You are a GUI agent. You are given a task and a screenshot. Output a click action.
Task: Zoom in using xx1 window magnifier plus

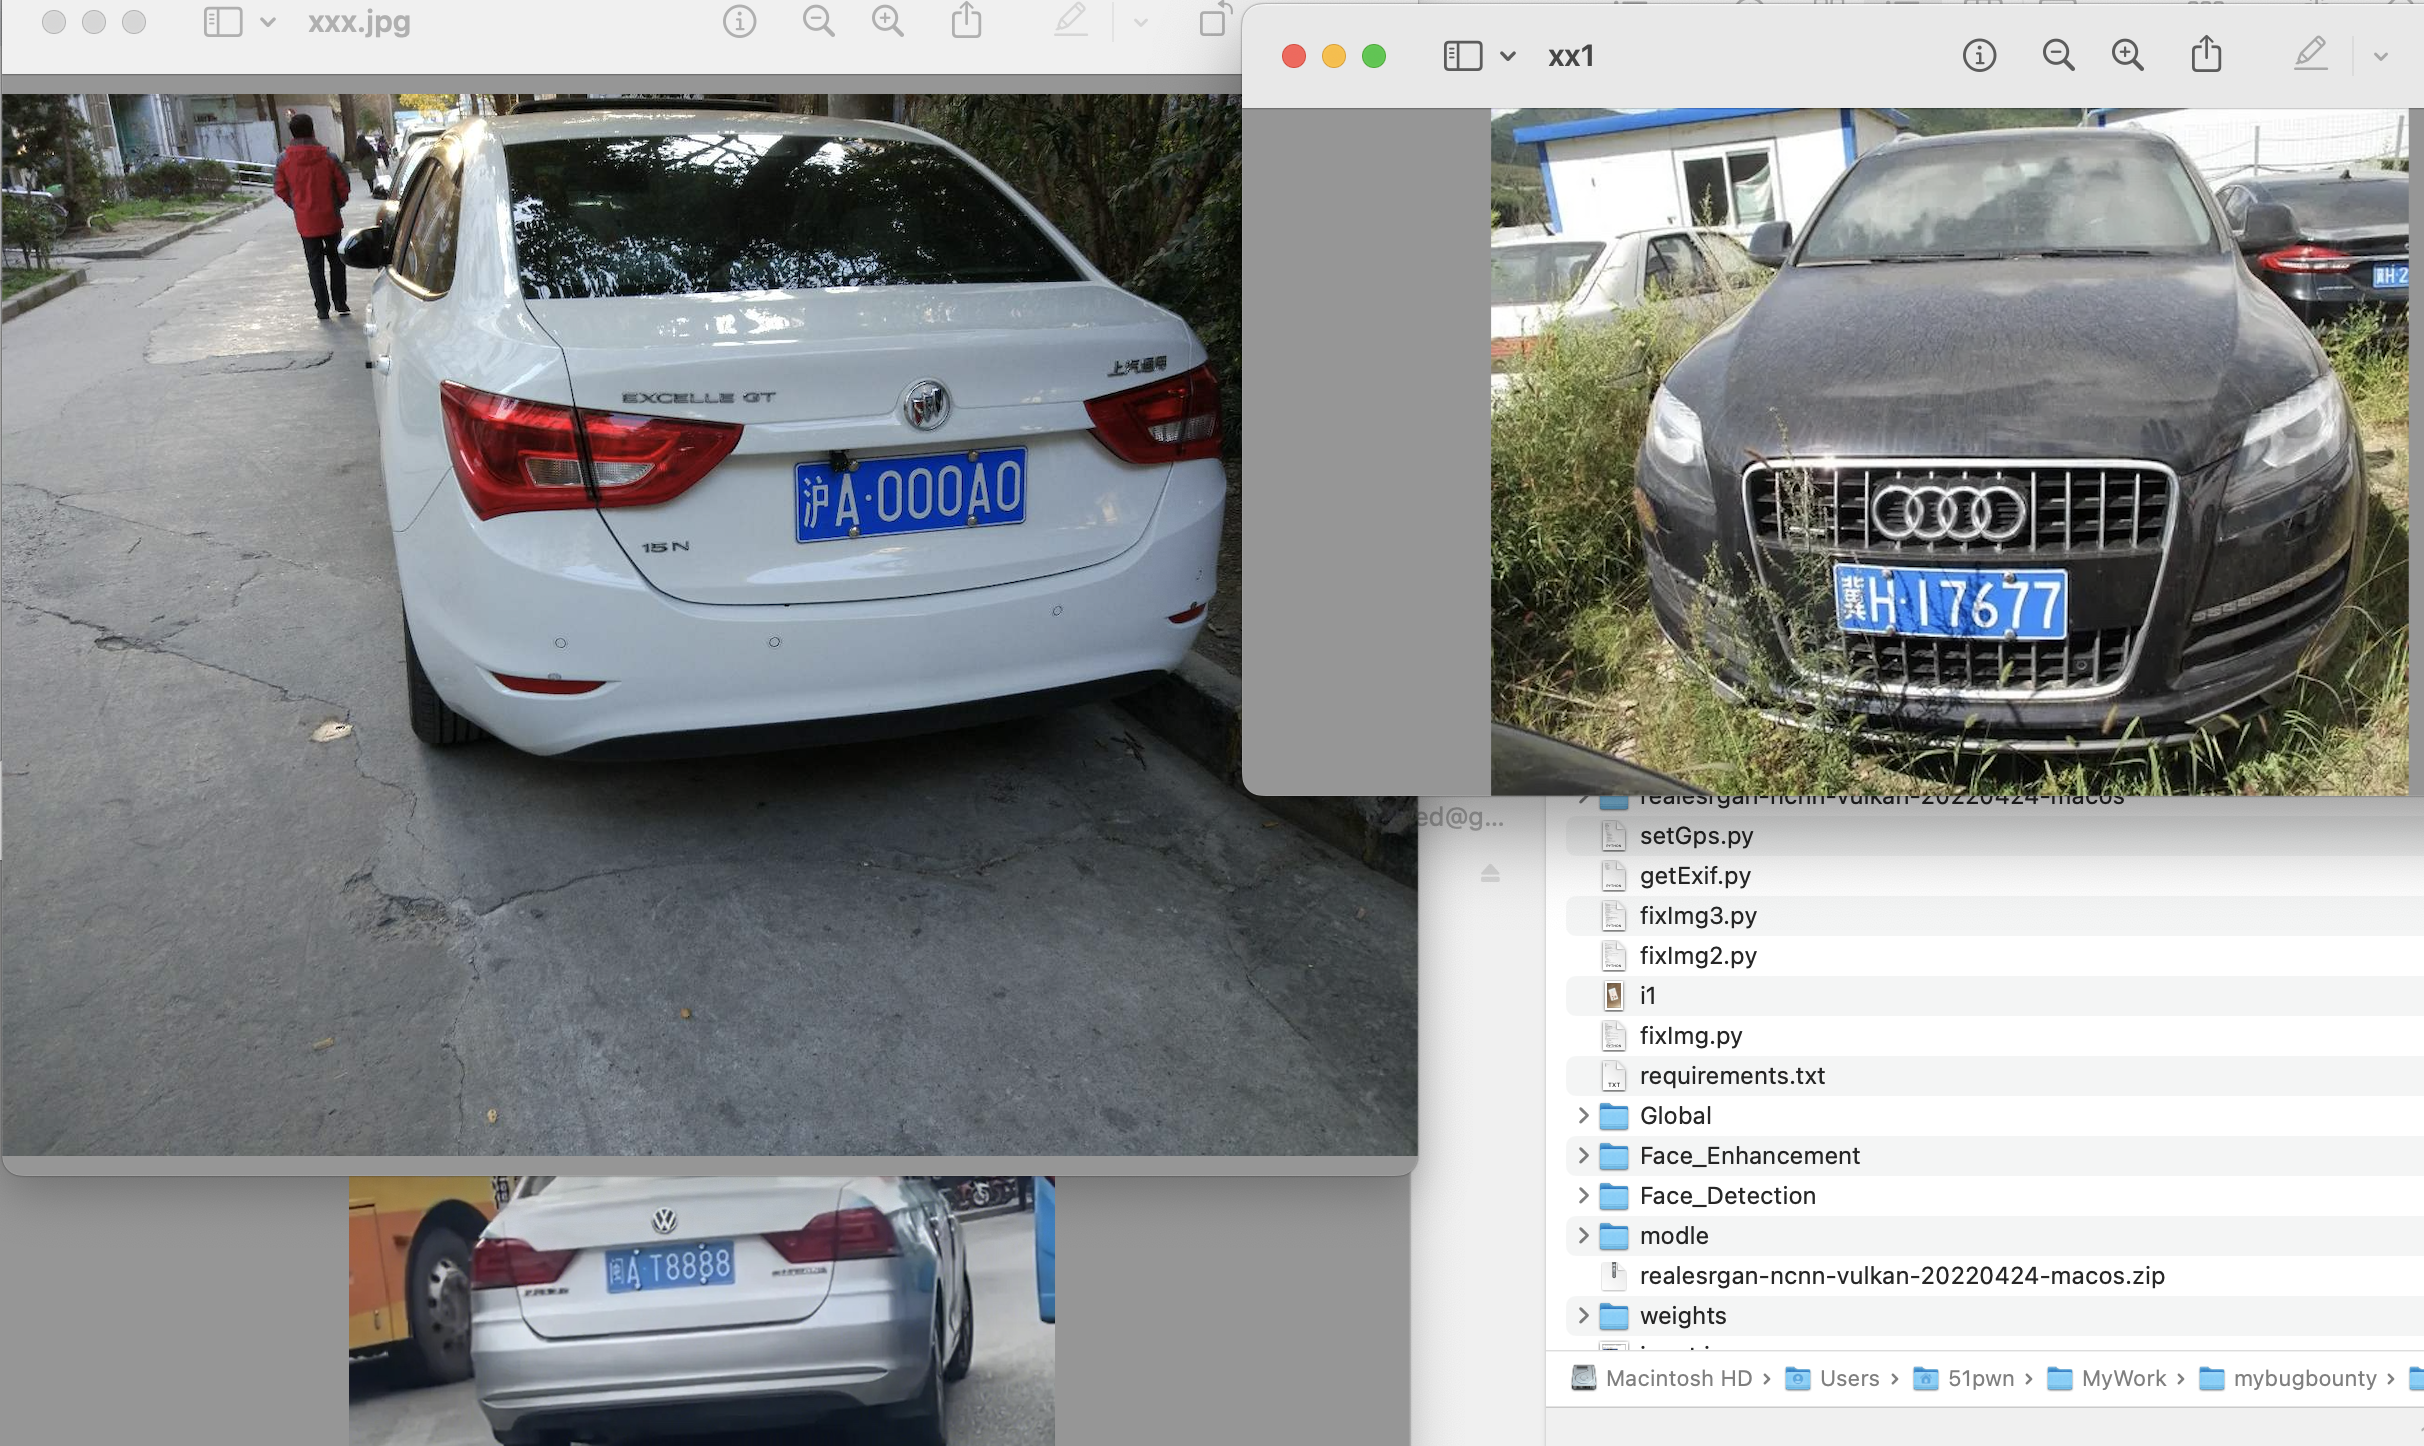(x=2127, y=55)
